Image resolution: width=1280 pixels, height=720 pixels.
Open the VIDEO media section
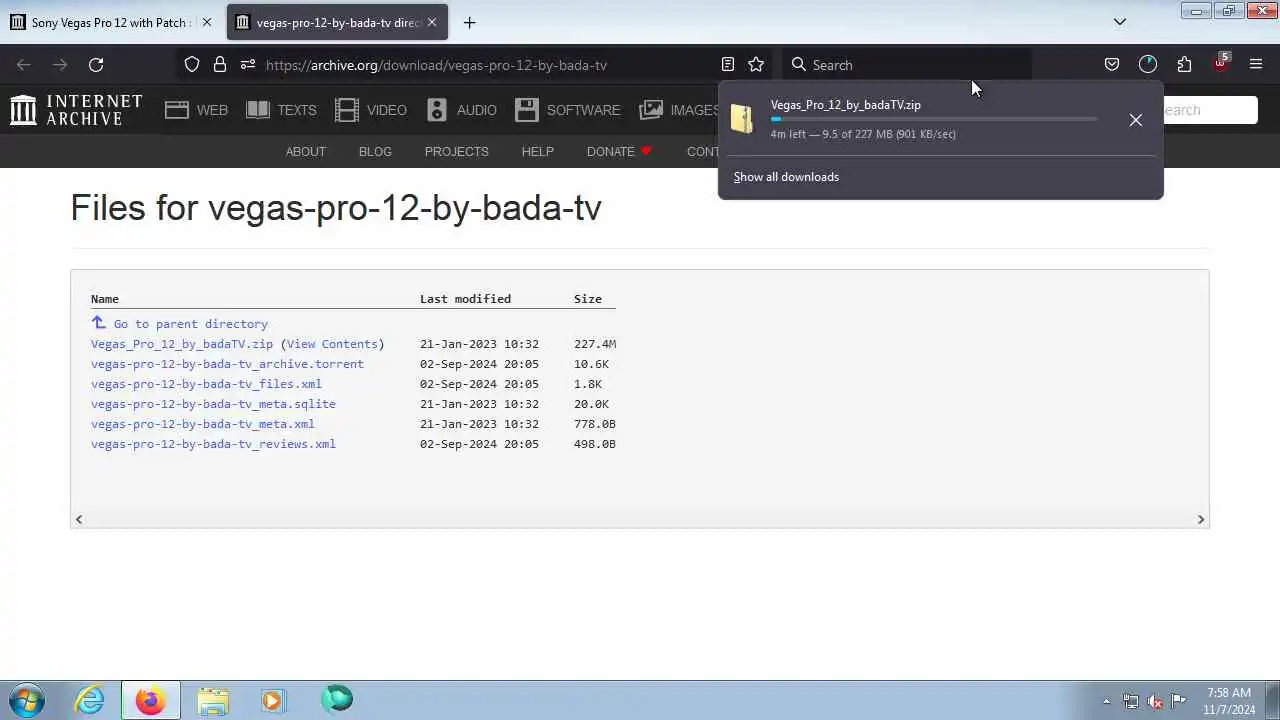[371, 110]
